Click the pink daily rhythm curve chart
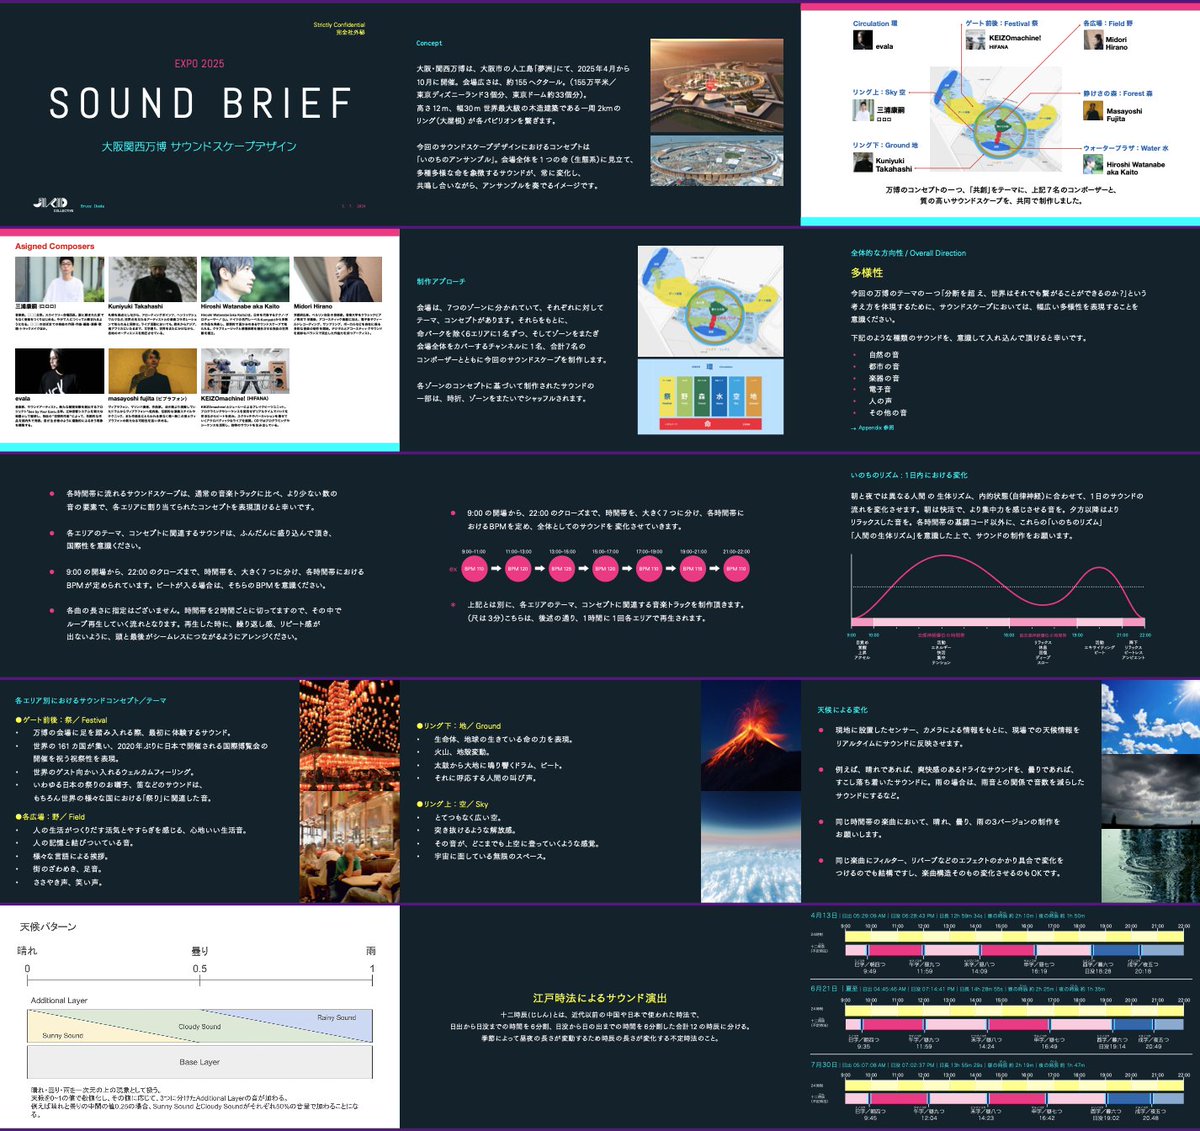 pos(1000,590)
